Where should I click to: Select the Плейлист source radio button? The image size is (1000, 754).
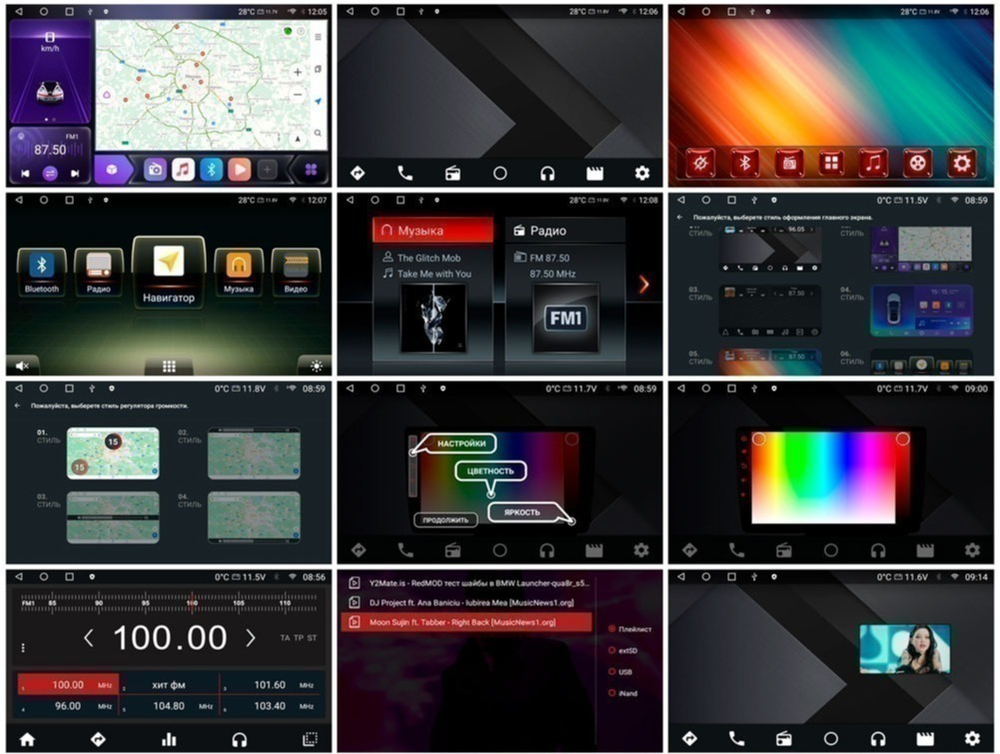coord(612,629)
